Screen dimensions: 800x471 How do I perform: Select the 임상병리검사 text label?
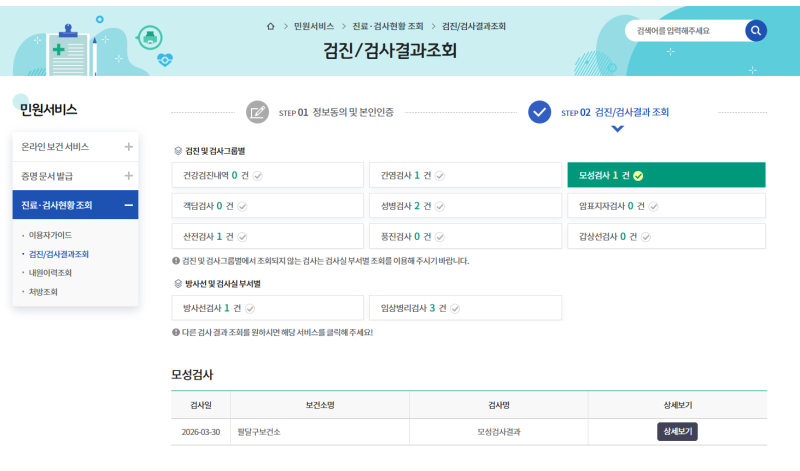404,308
